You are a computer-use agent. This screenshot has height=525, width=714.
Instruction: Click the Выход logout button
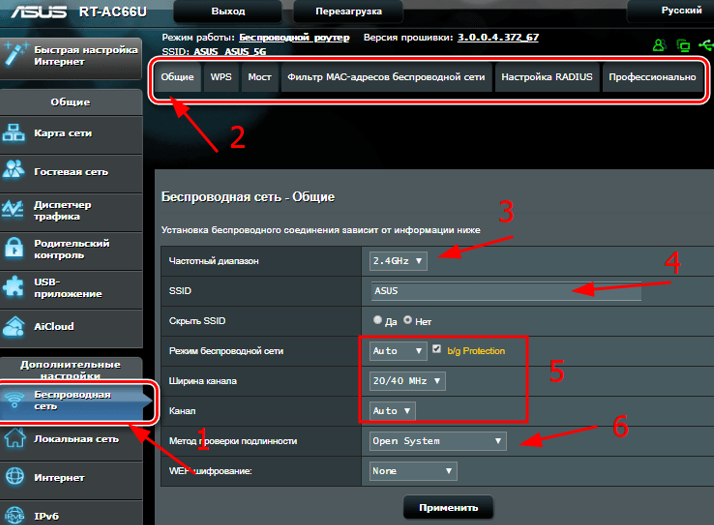click(x=228, y=11)
